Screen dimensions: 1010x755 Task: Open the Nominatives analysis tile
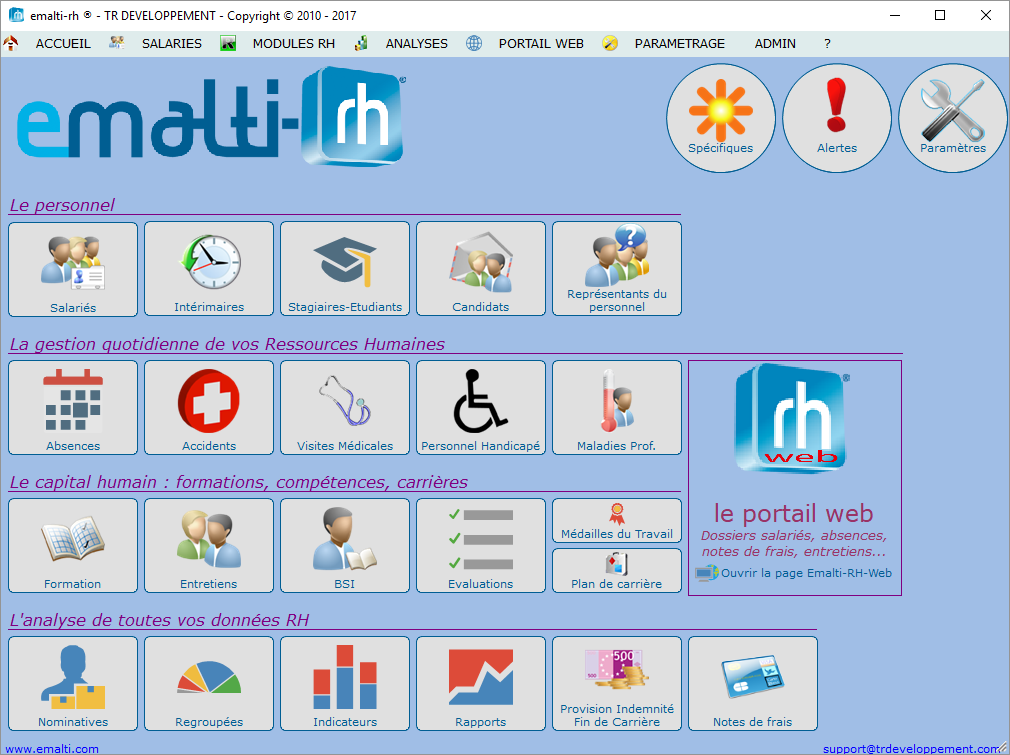coord(73,683)
